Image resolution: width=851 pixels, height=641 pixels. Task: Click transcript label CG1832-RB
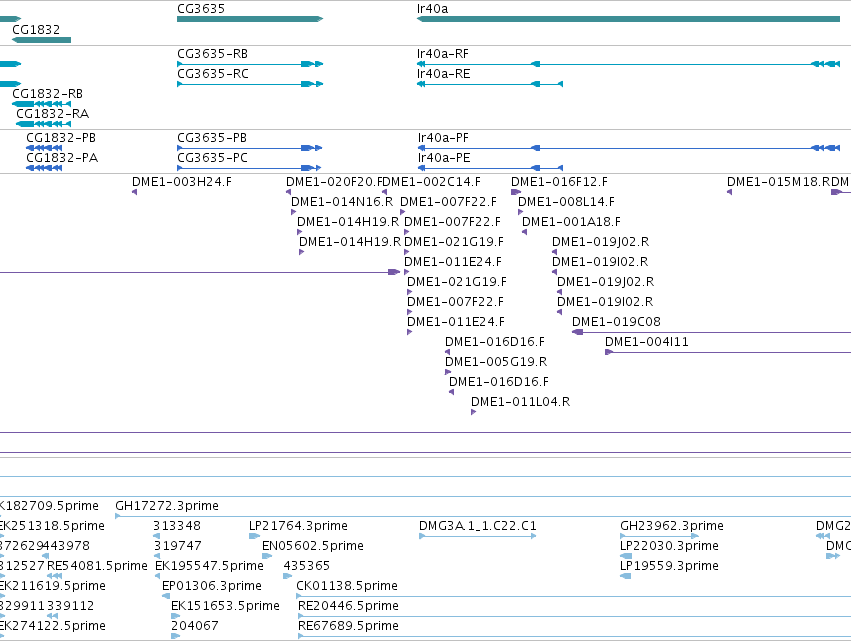point(47,94)
